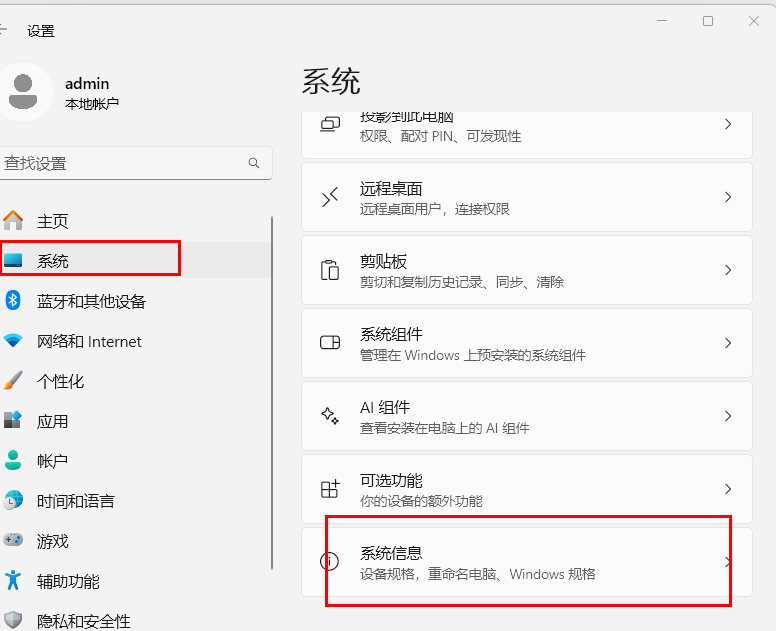The width and height of the screenshot is (776, 631).
Task: Expand the 投影到此电脑 row chevron
Action: 728,124
